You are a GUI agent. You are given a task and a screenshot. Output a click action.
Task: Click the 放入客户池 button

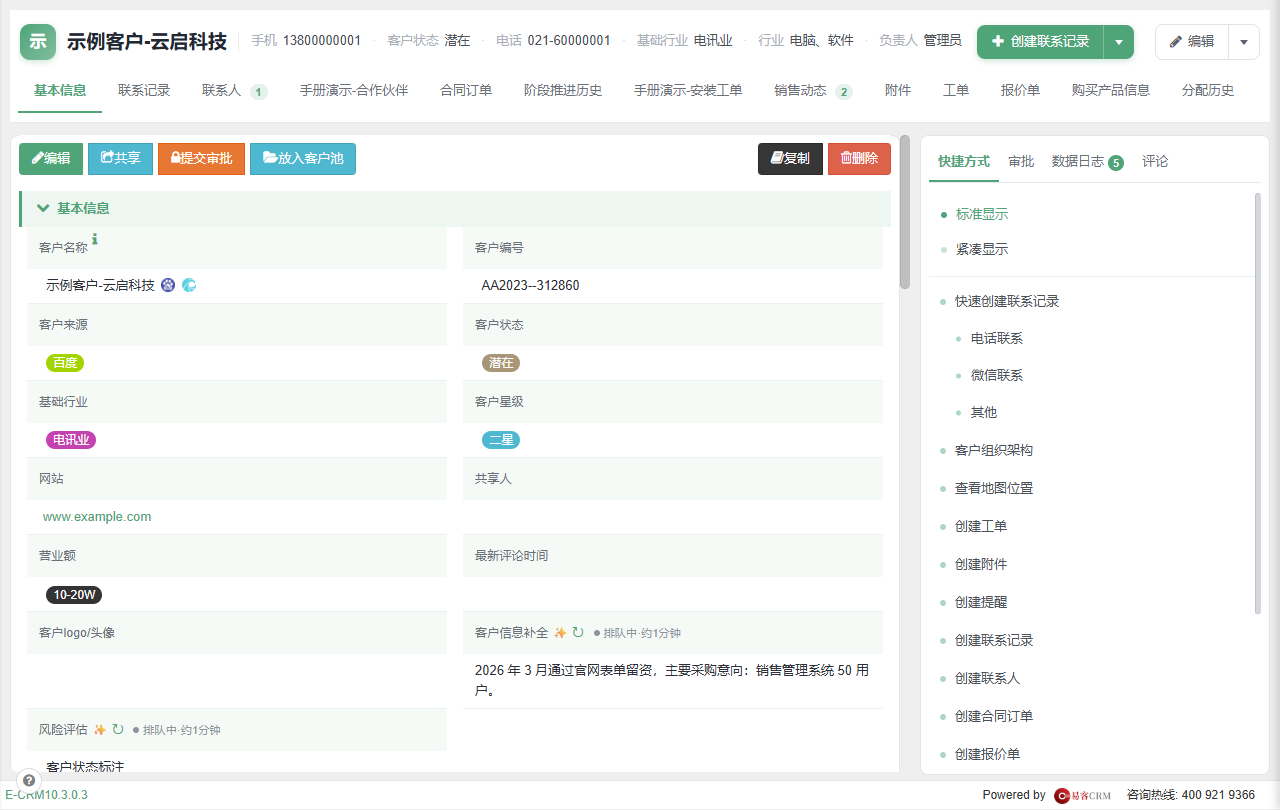[x=303, y=158]
